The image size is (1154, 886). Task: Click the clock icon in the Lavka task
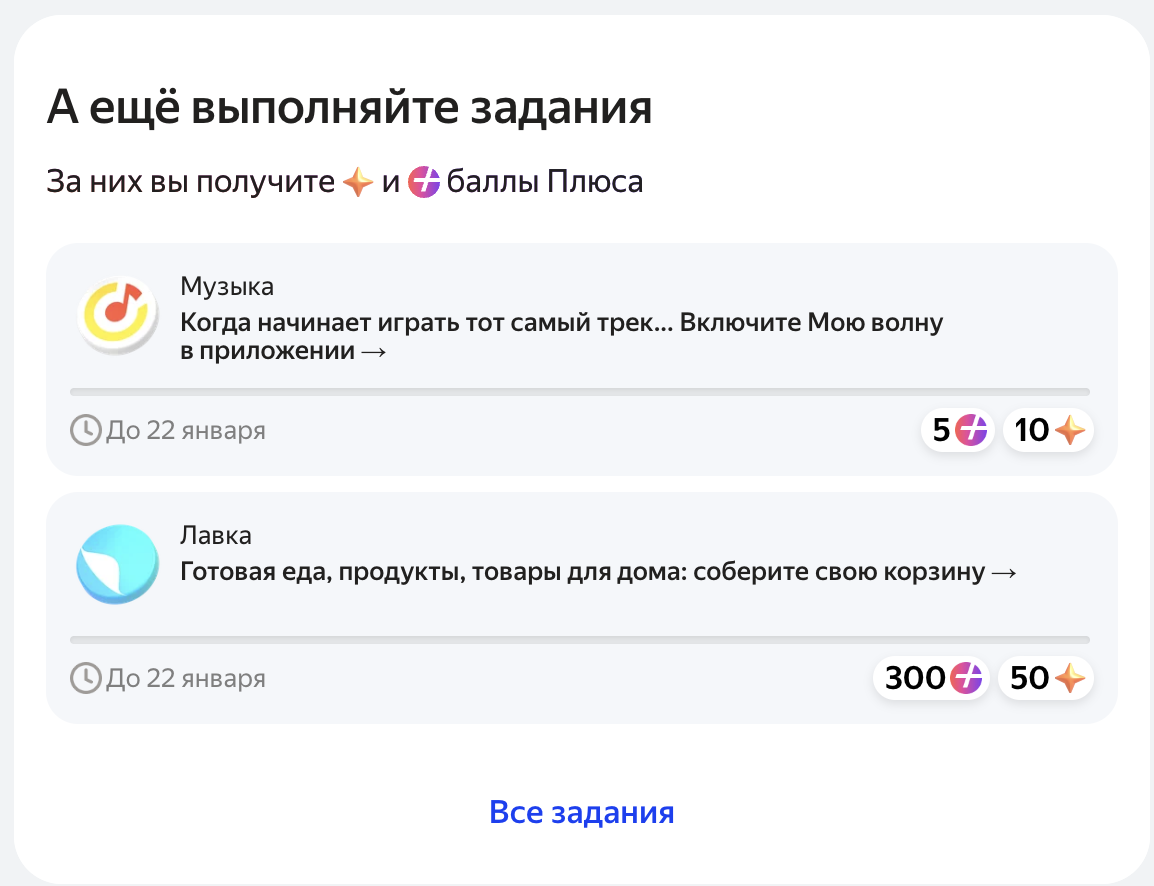point(85,678)
